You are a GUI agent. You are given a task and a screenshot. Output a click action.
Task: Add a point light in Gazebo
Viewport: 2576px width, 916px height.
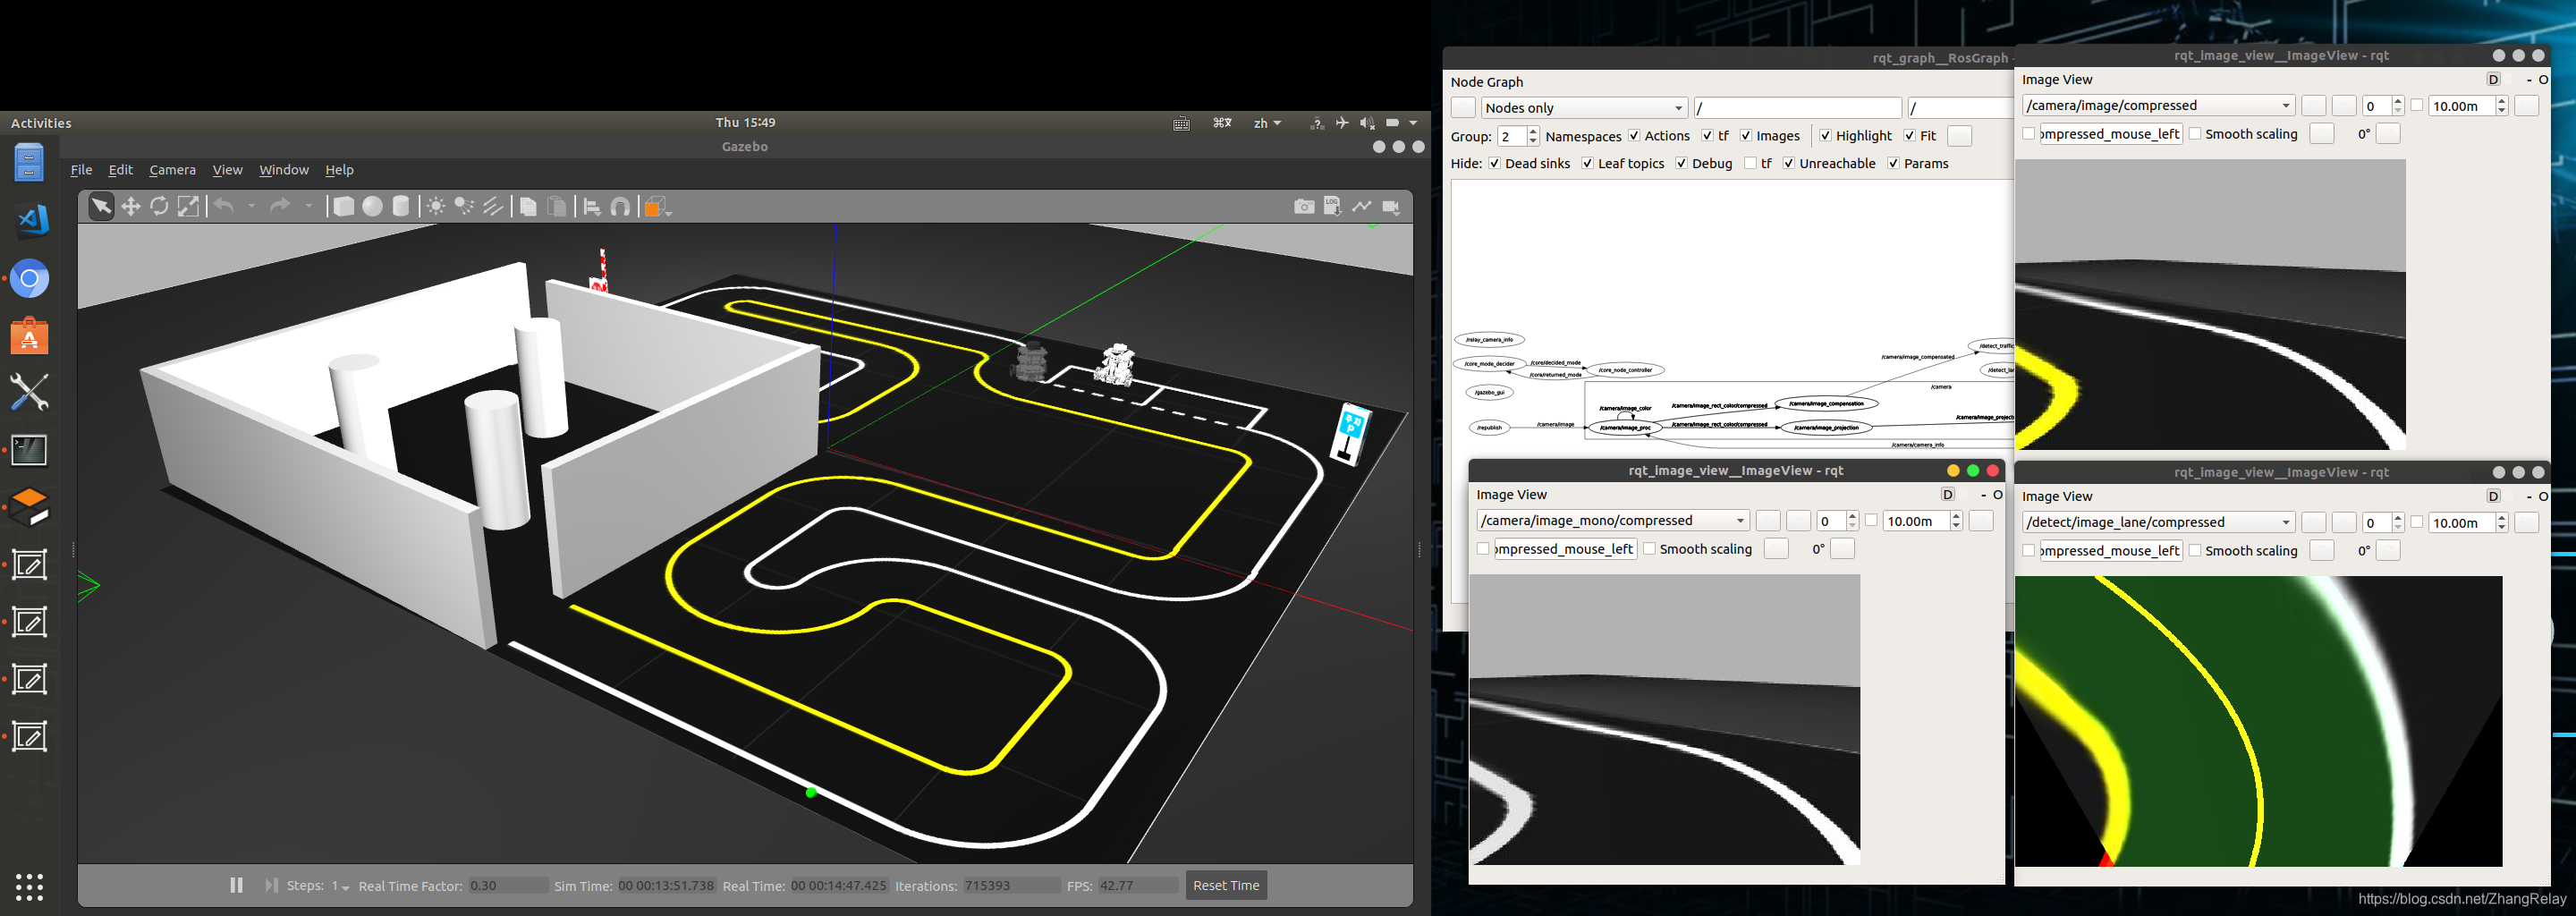(x=436, y=206)
